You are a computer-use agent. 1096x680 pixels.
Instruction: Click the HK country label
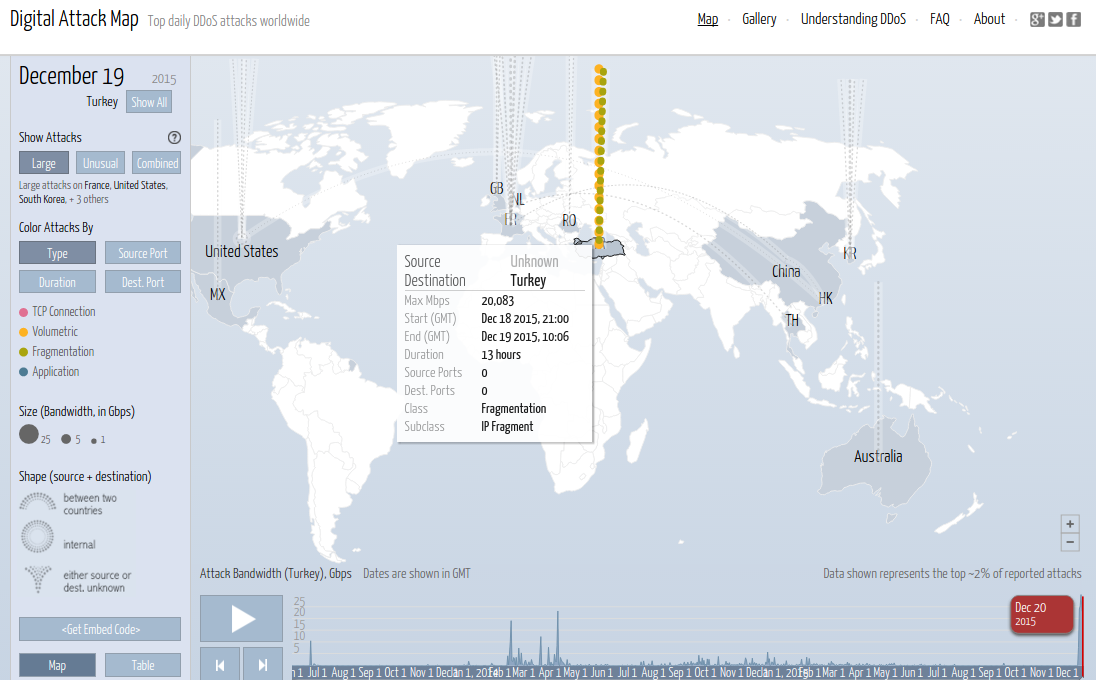pyautogui.click(x=825, y=298)
